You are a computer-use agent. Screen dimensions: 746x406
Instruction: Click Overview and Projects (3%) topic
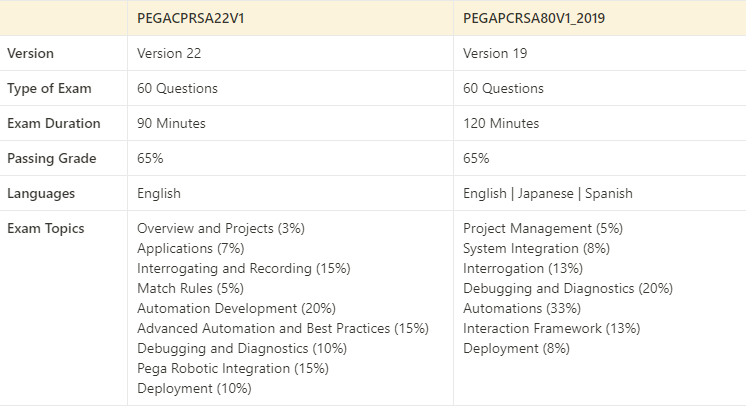coord(221,229)
